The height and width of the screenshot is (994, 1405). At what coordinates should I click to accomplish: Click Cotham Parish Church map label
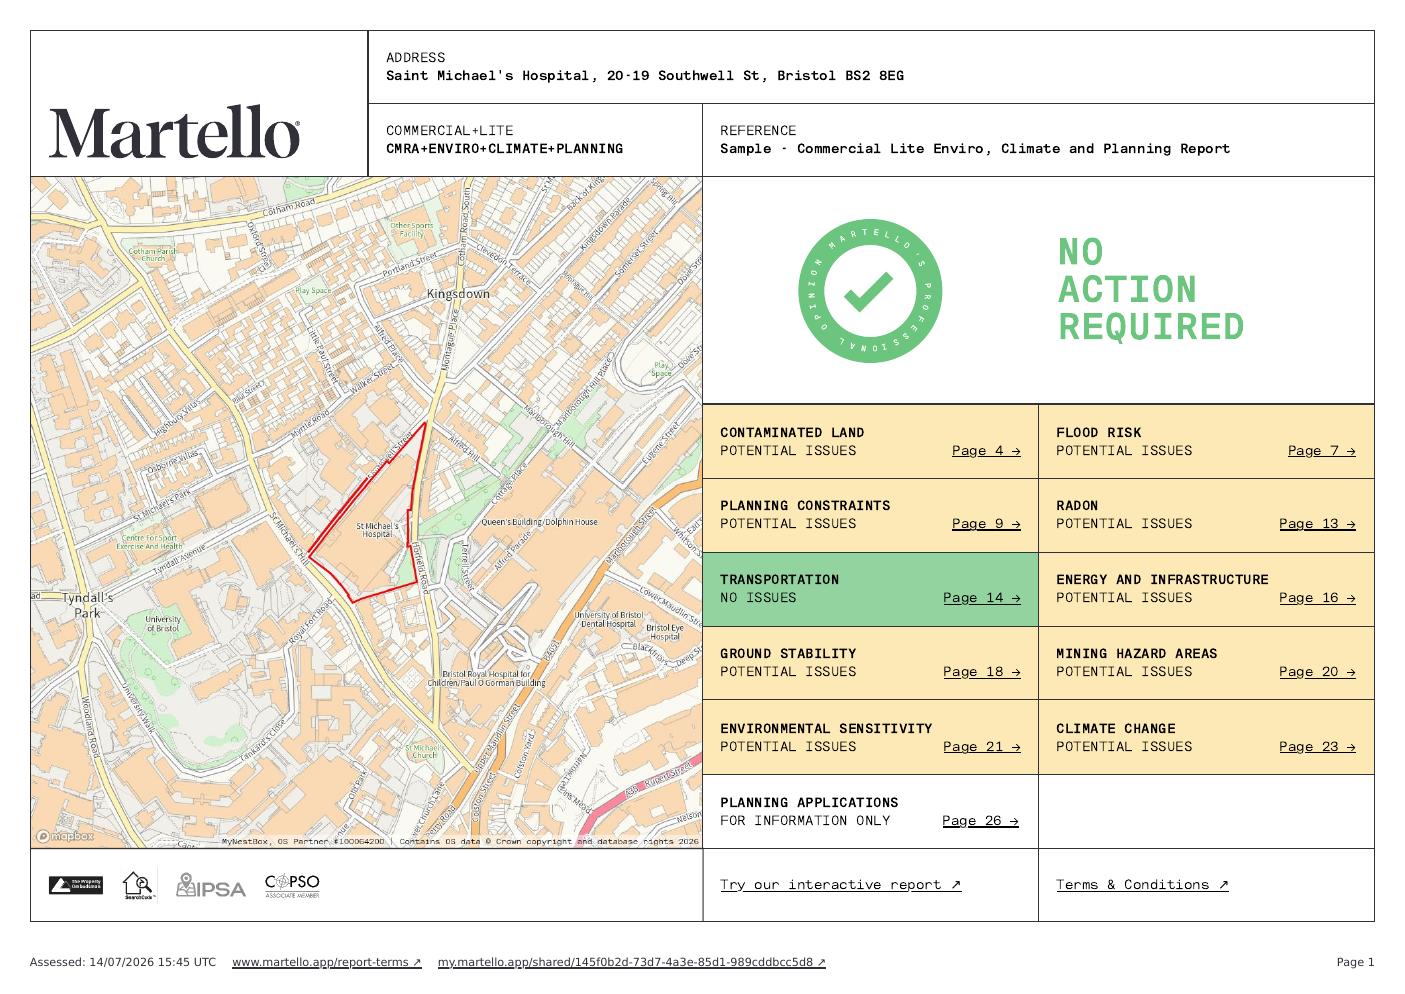pyautogui.click(x=153, y=255)
